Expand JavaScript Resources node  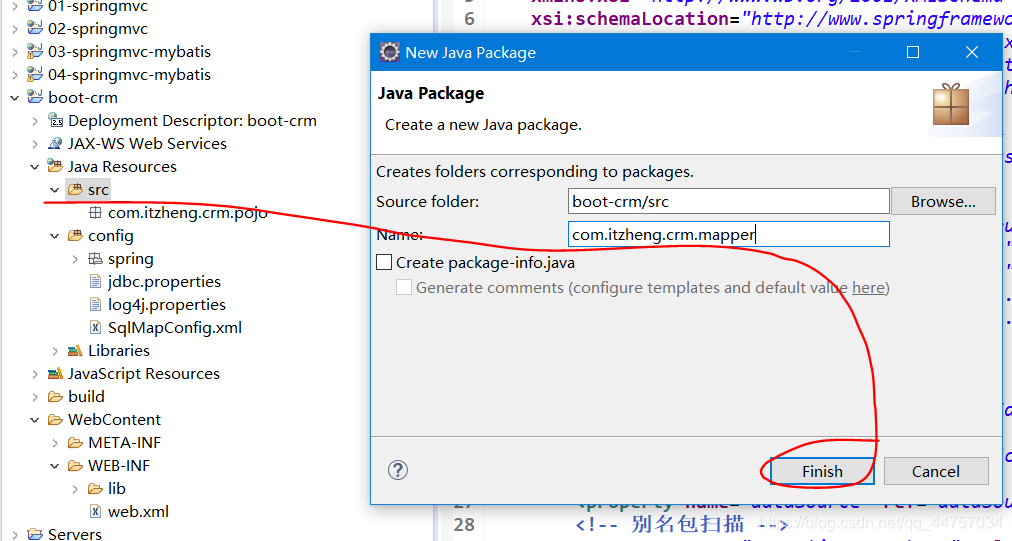click(35, 374)
